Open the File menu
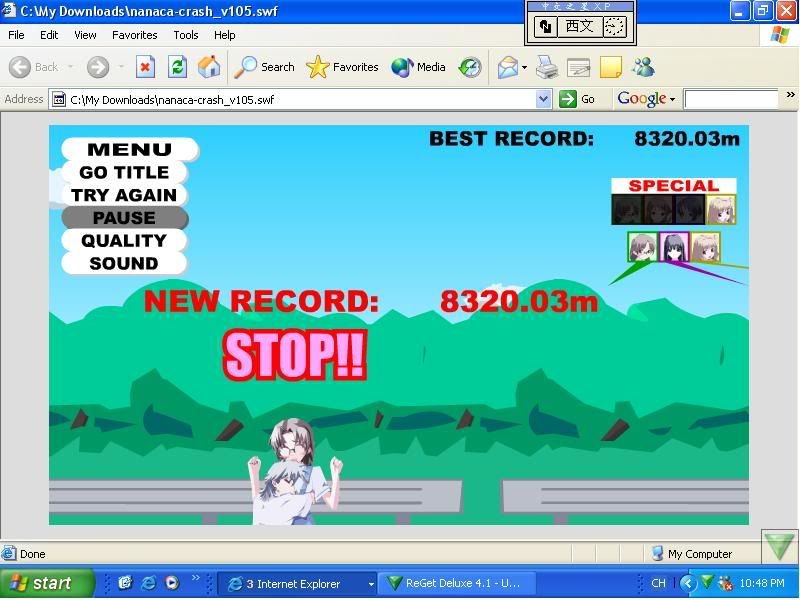This screenshot has width=800, height=600. click(16, 35)
